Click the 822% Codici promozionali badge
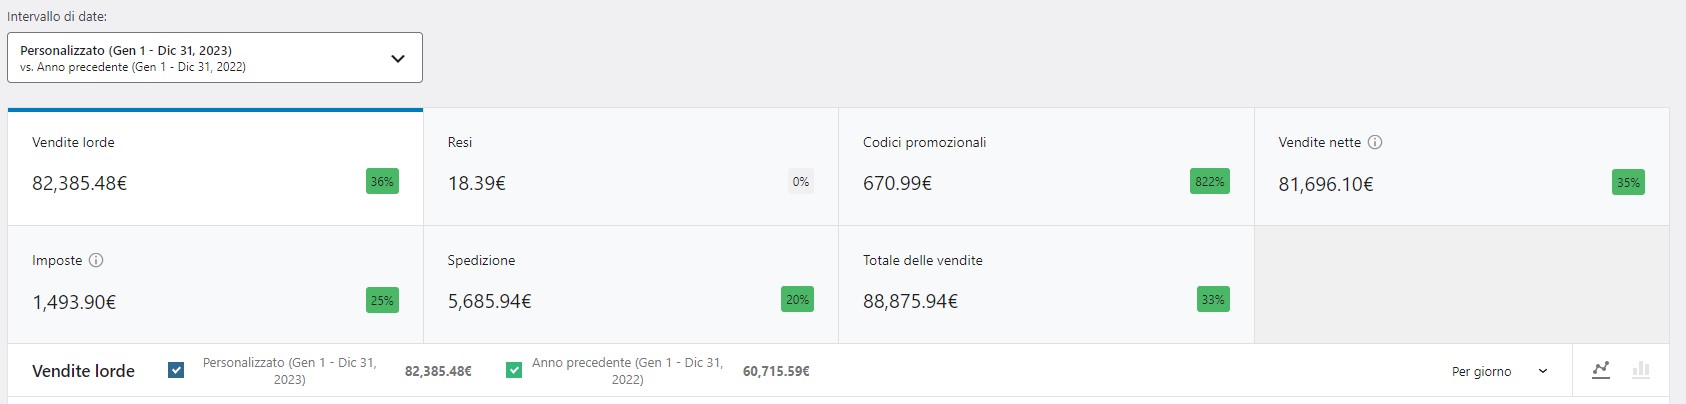1686x404 pixels. [x=1209, y=182]
